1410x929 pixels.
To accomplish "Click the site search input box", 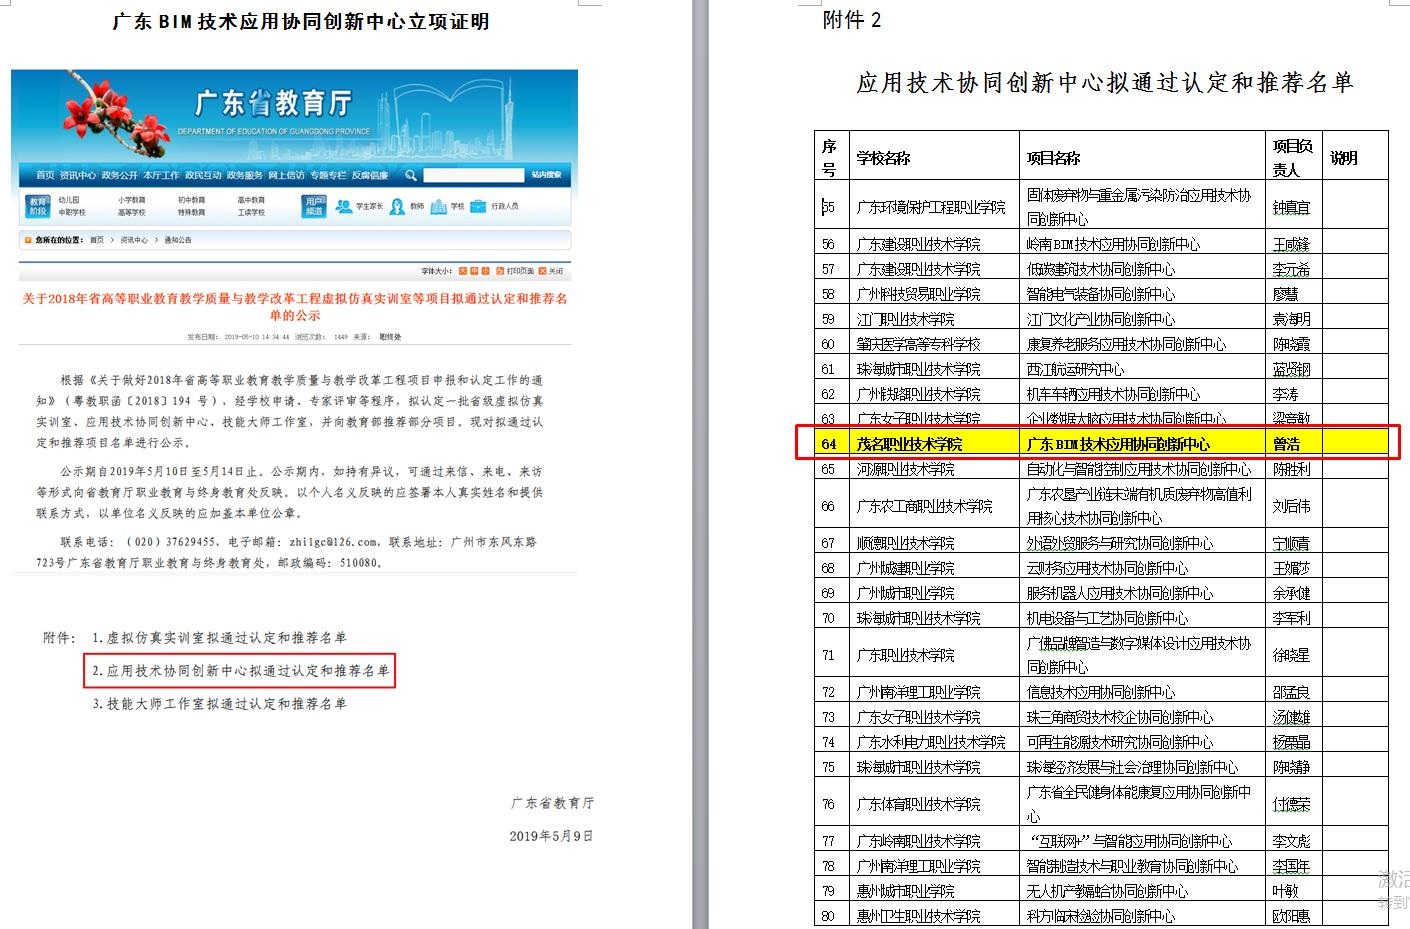I will [x=473, y=176].
